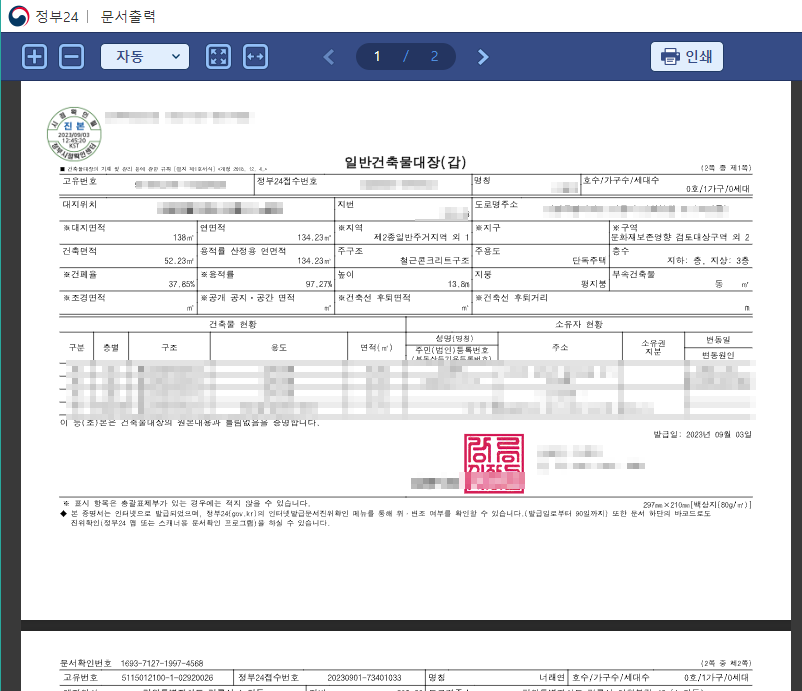Print the document using the 인쇄 button
The height and width of the screenshot is (691, 802).
(686, 56)
